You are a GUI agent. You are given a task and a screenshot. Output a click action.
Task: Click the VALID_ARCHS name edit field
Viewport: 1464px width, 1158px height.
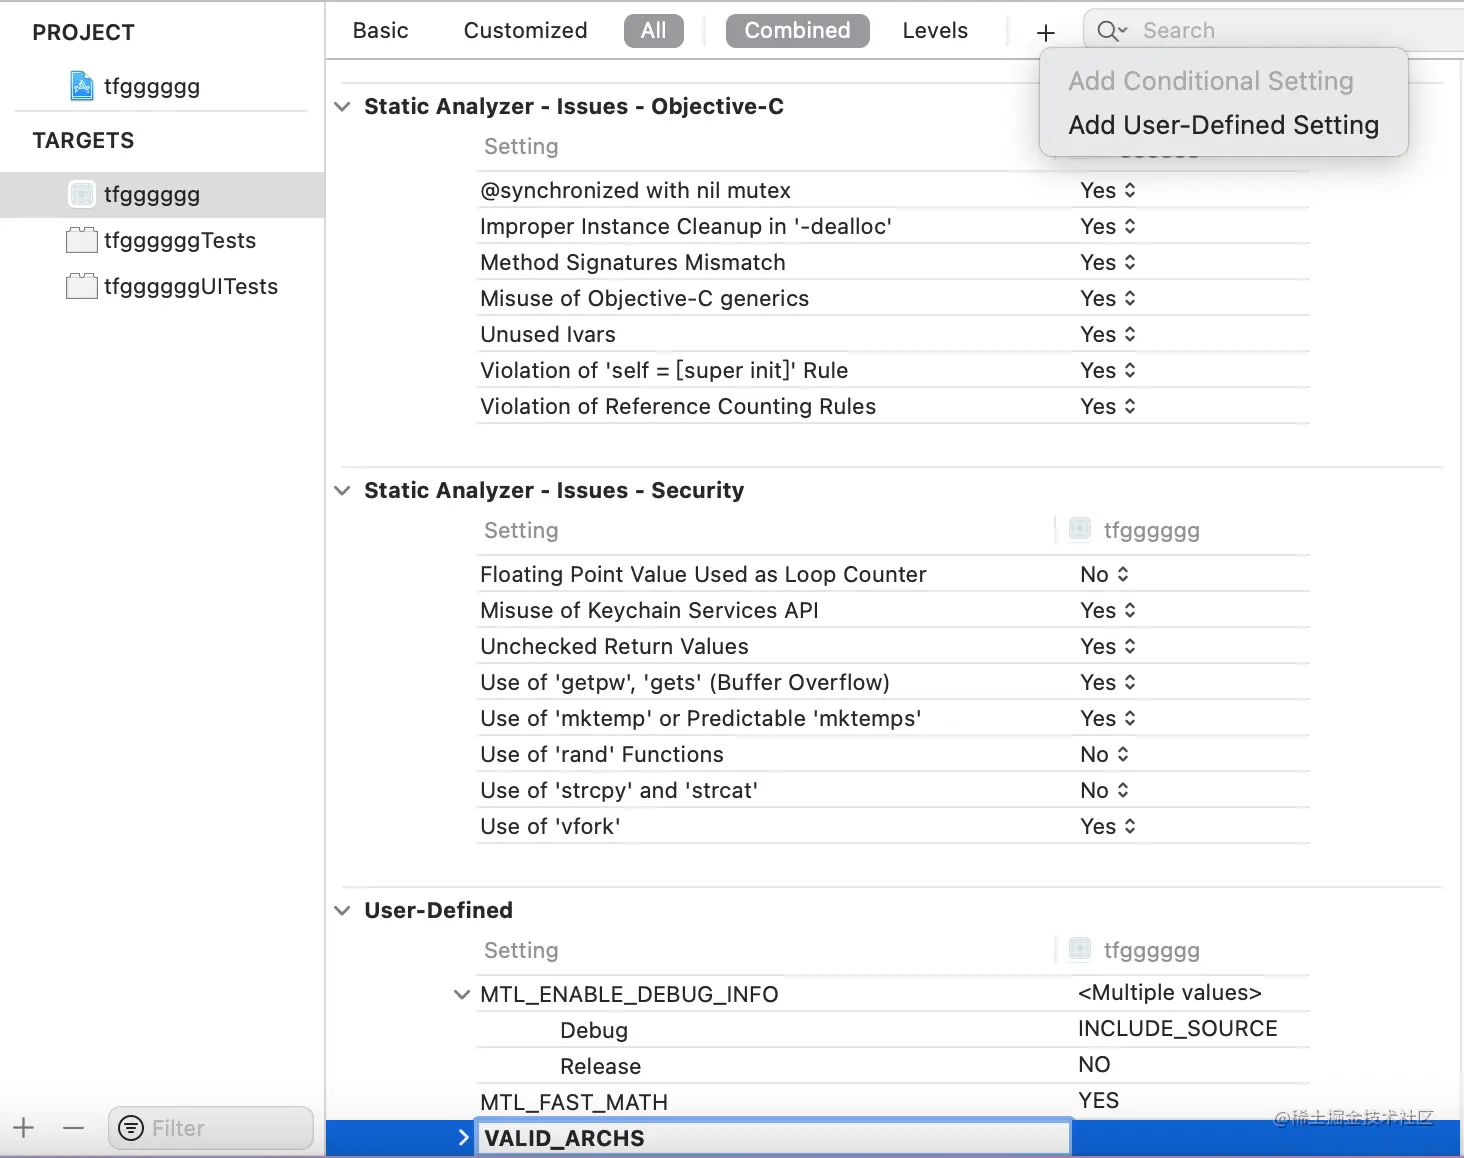[774, 1138]
